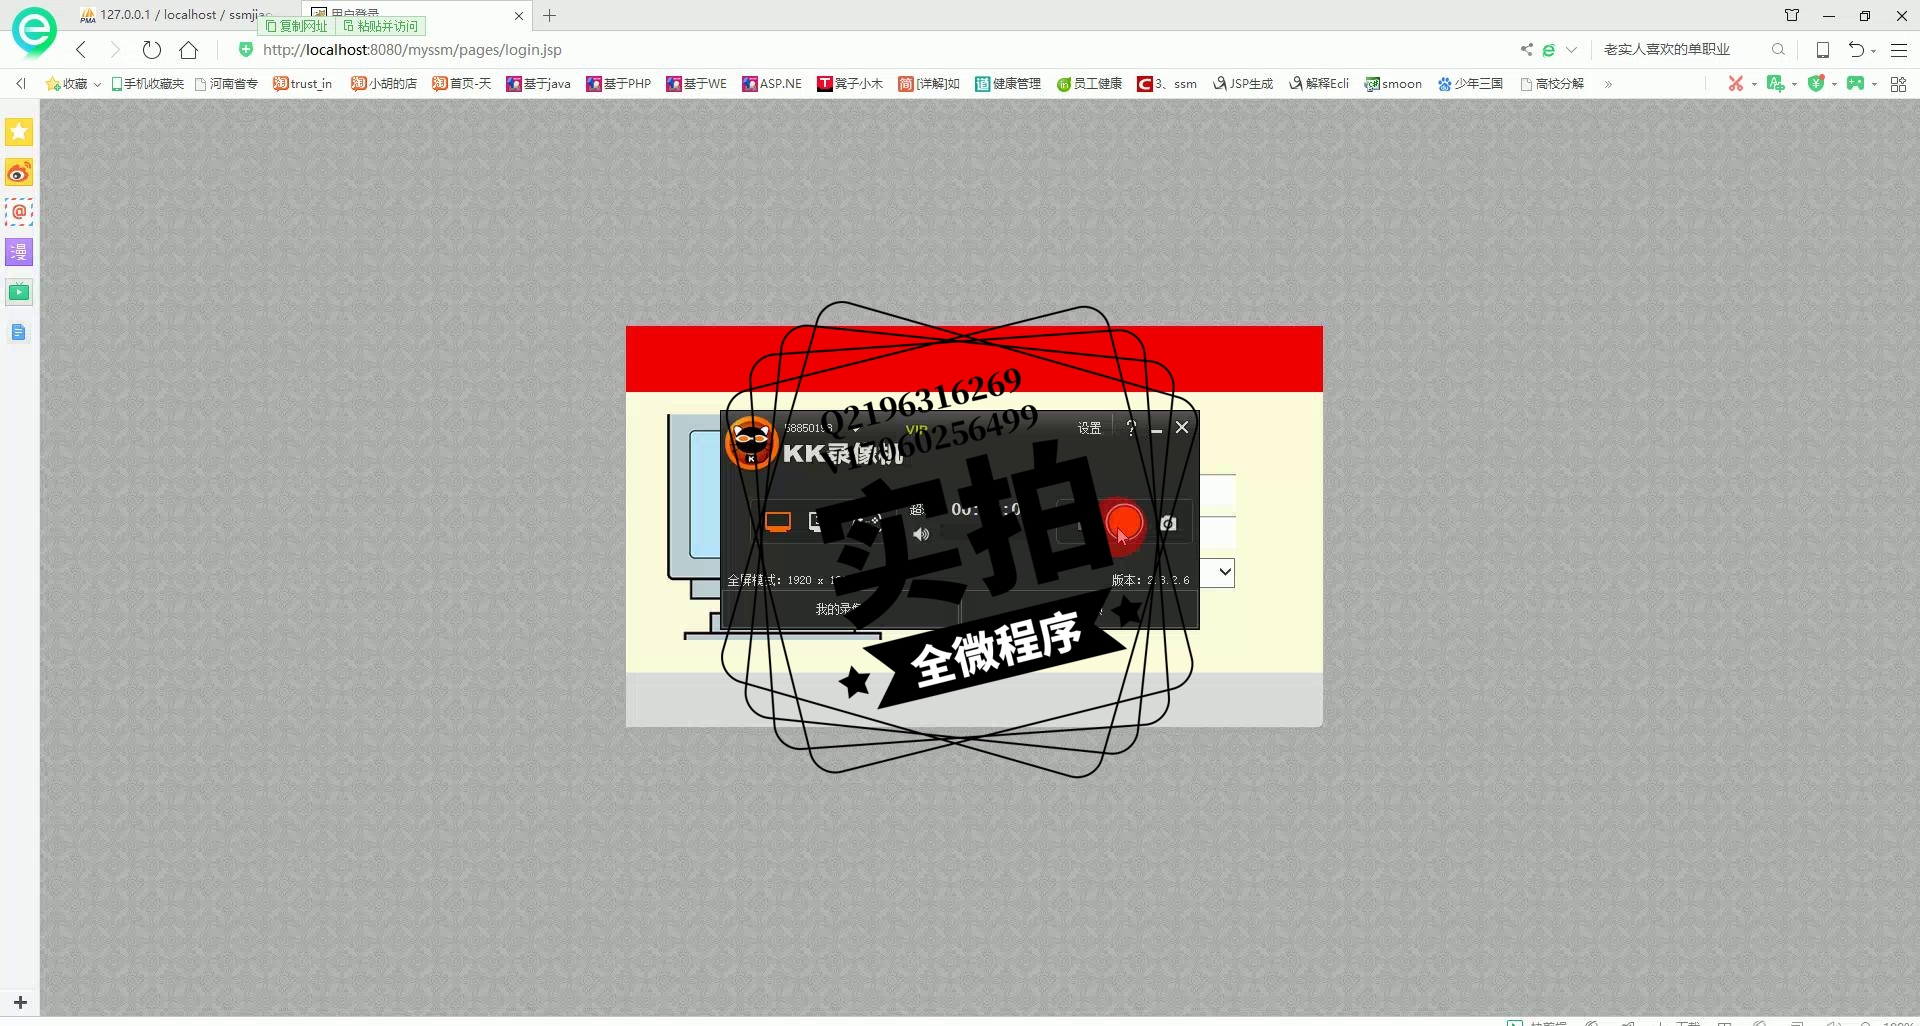This screenshot has width=1920, height=1026.
Task: Go back to the previous page
Action: (x=81, y=49)
